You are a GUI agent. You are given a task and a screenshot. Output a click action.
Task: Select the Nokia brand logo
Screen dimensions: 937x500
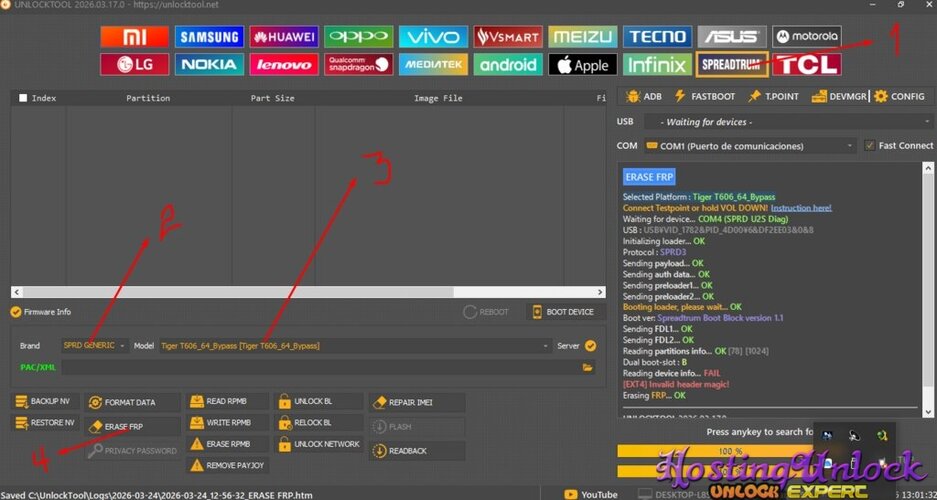pyautogui.click(x=209, y=65)
